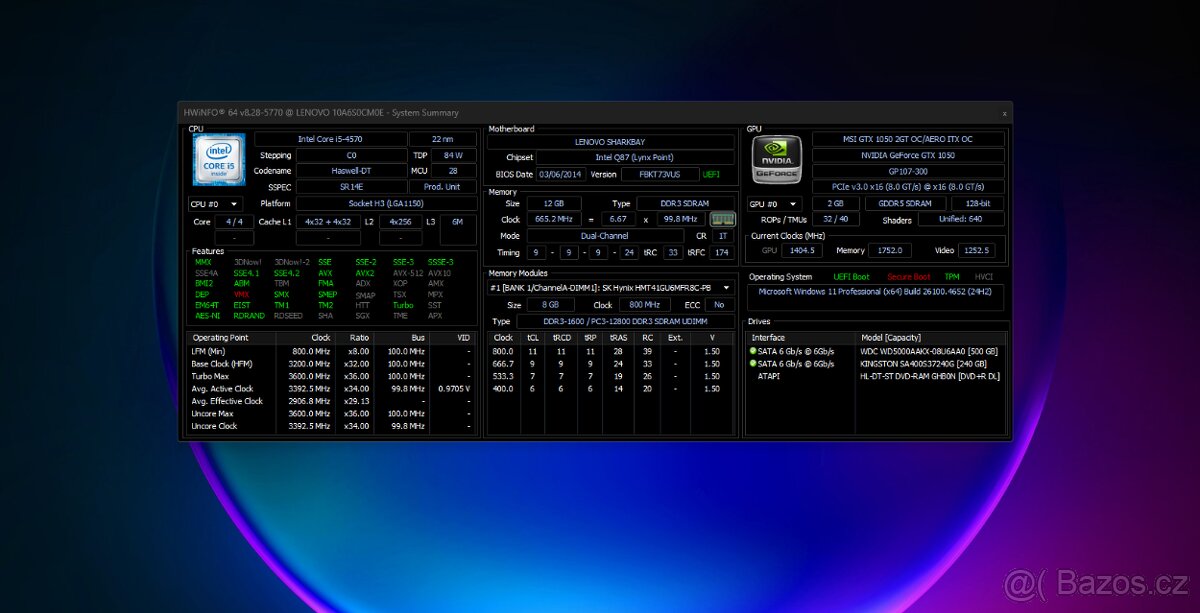Select the HL-DT-ST DVD-RAM drive row

tap(876, 375)
